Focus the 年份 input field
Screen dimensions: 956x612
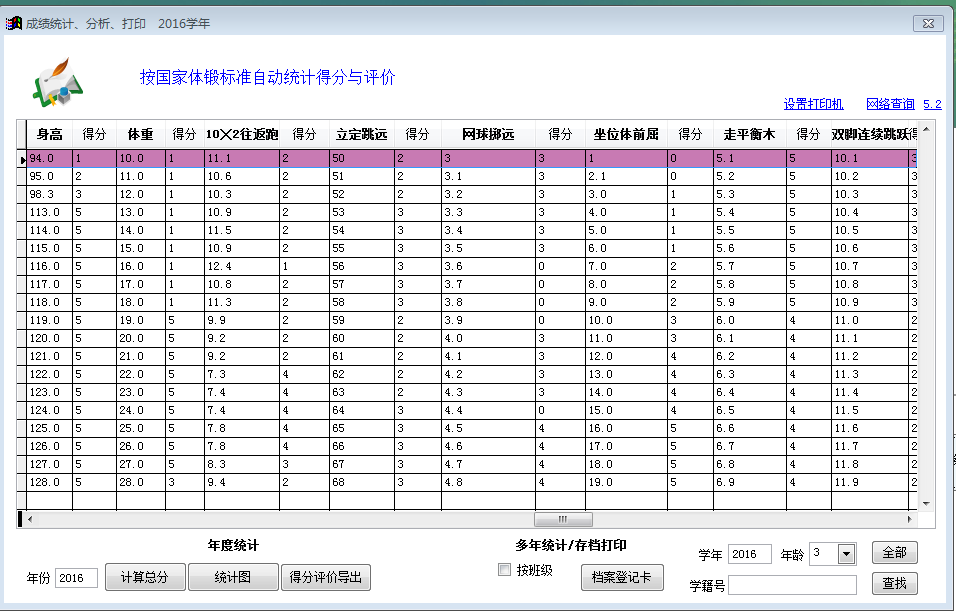coord(76,578)
